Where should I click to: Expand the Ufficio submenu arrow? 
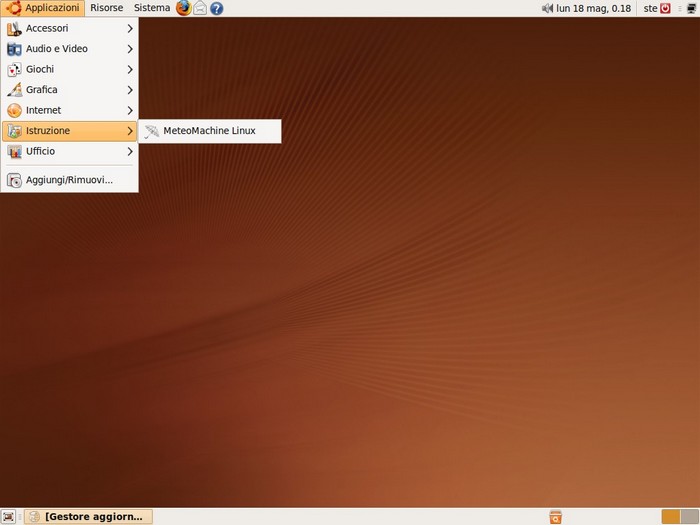tap(130, 152)
